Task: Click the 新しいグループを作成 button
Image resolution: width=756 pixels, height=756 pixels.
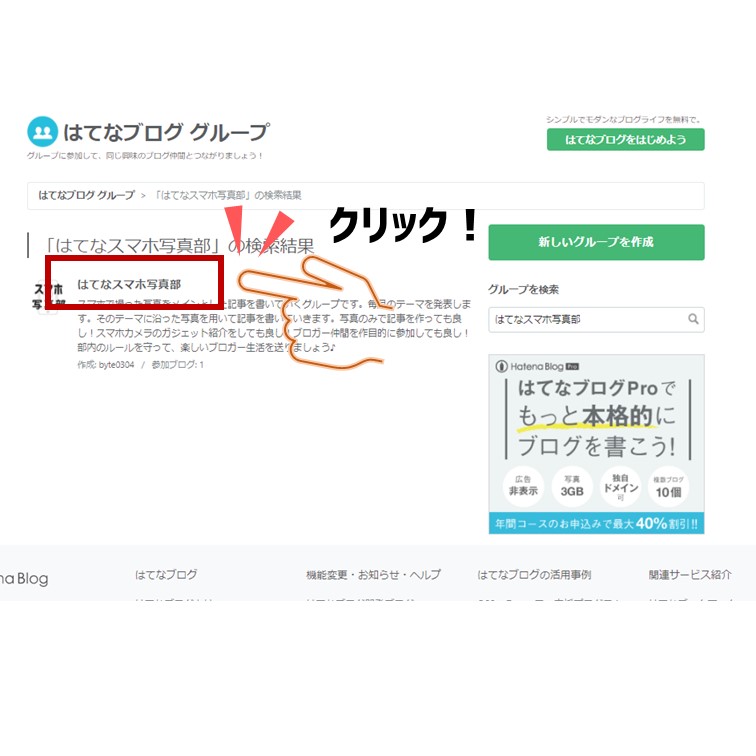Action: [596, 242]
